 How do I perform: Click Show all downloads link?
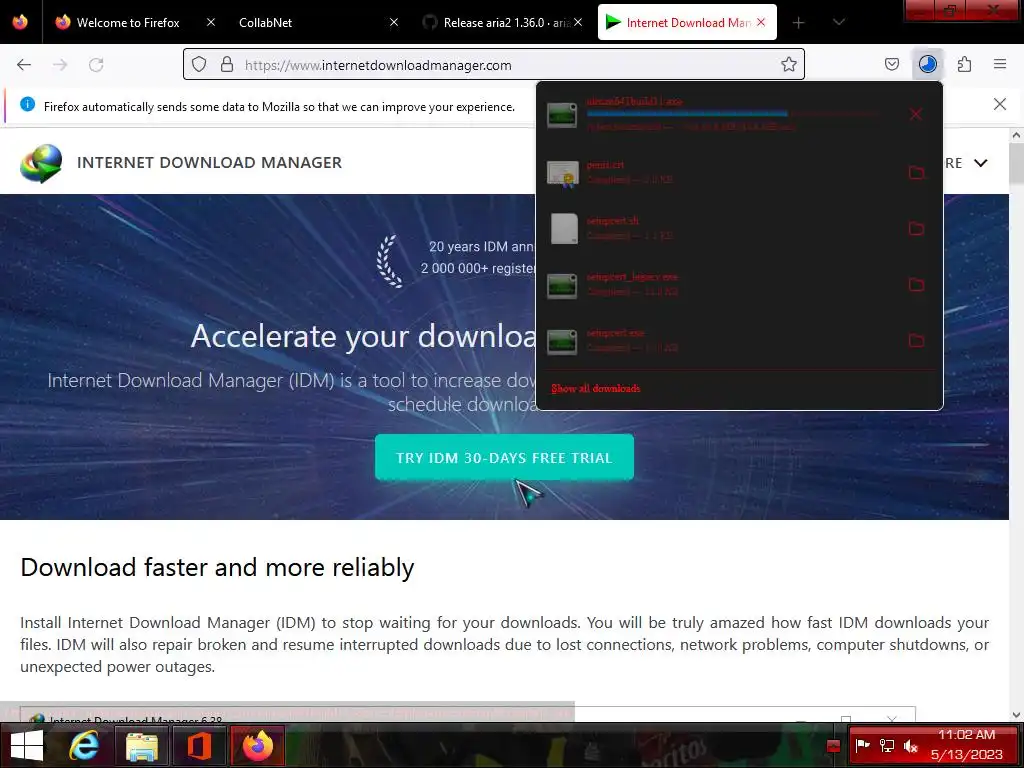(596, 389)
